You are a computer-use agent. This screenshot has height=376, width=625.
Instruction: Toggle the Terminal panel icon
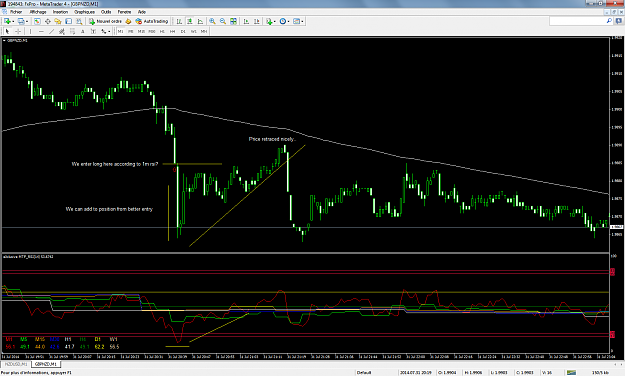point(69,21)
